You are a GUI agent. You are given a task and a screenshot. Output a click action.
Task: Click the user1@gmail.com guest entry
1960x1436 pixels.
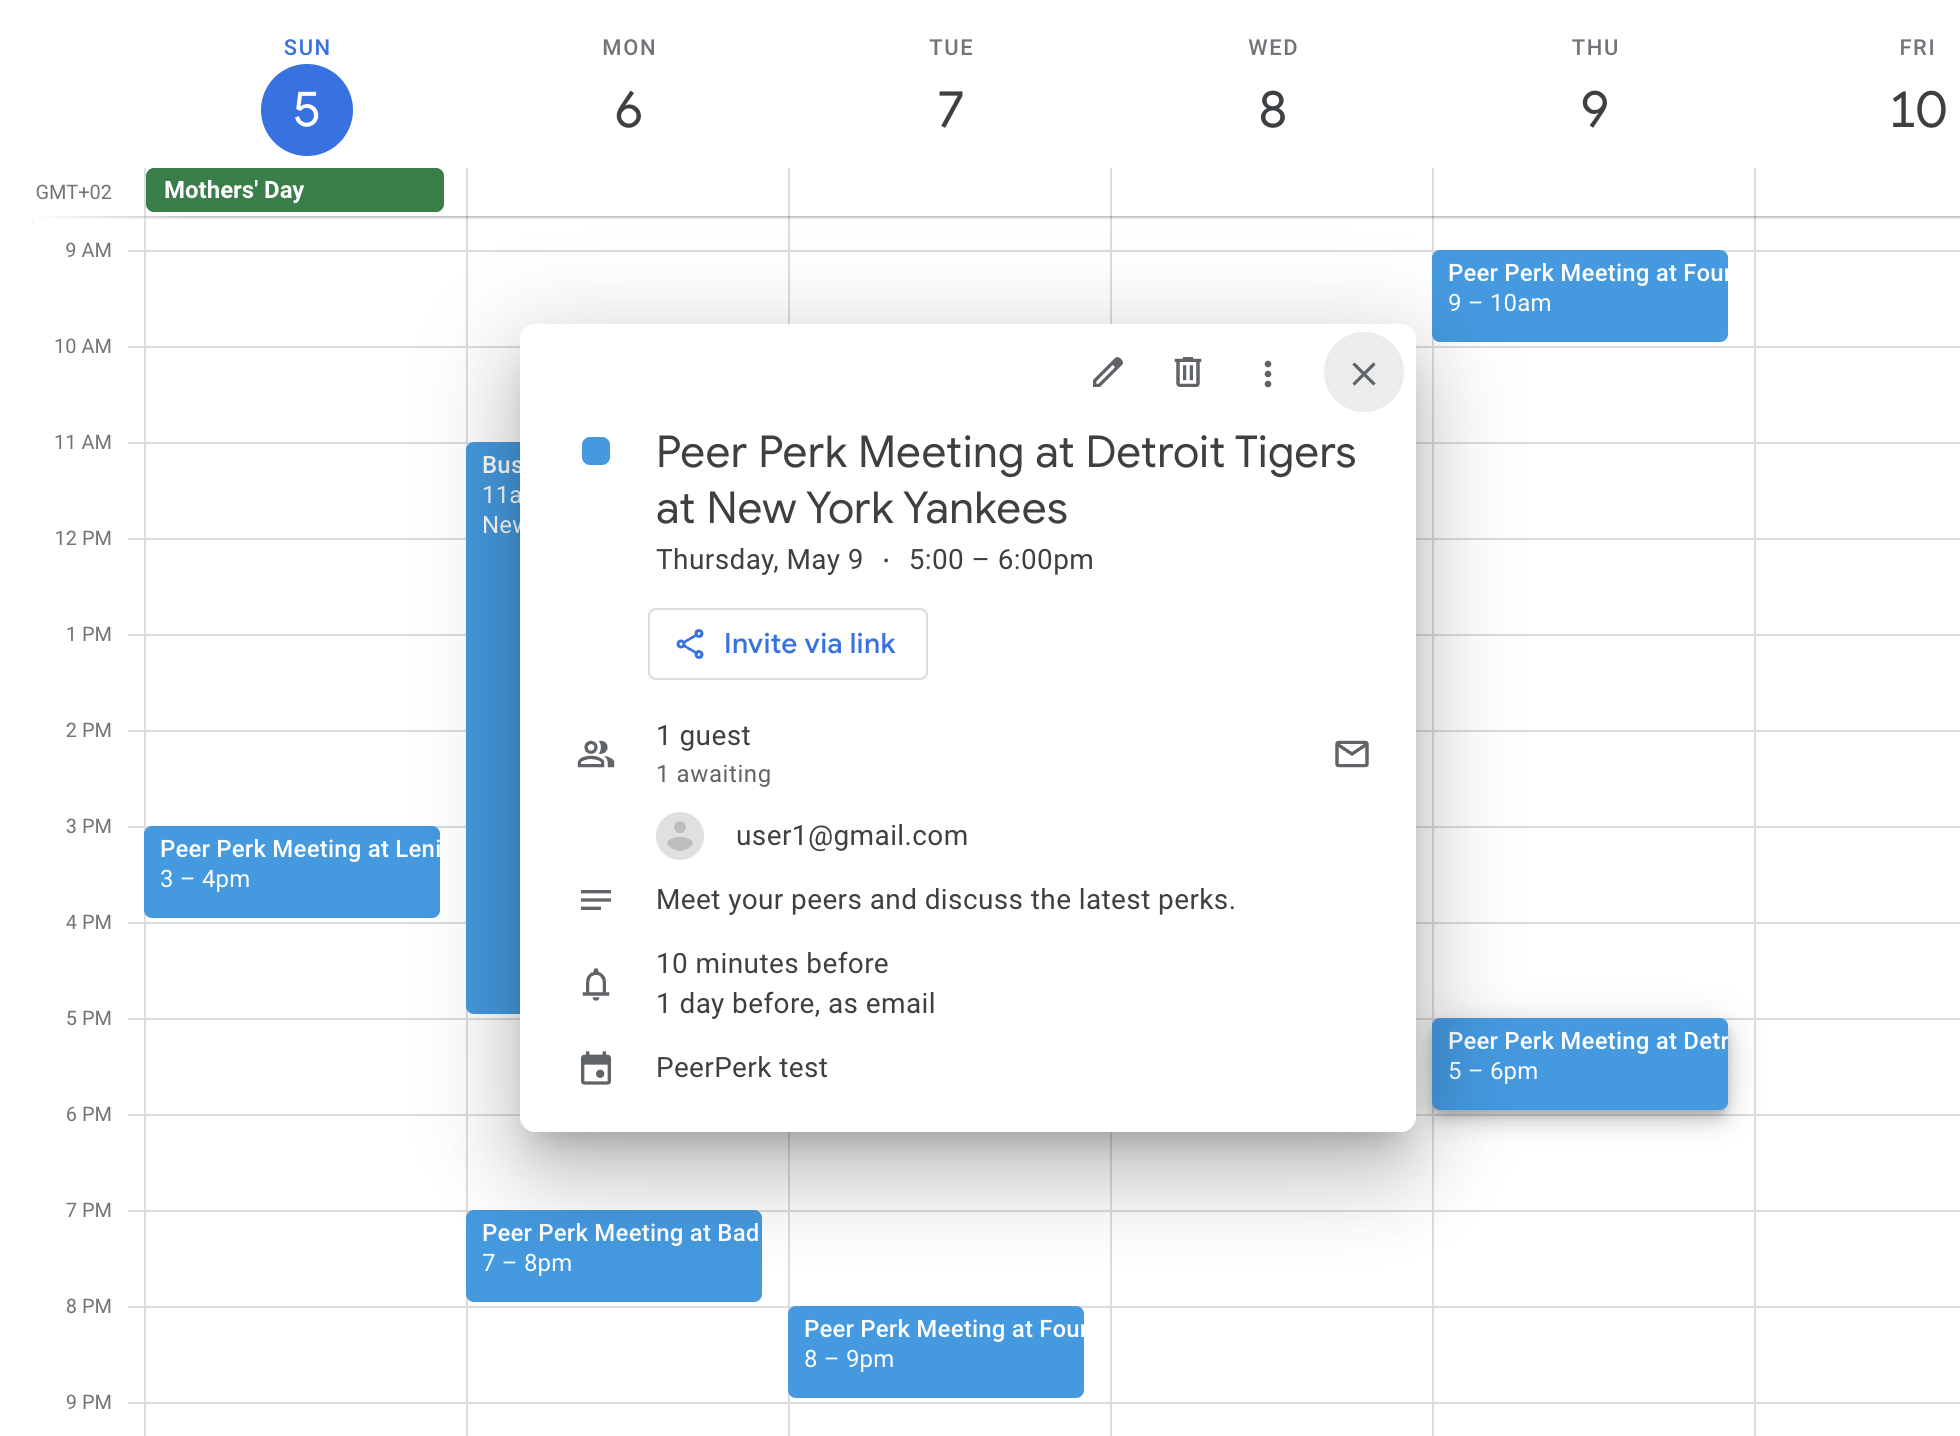[851, 836]
